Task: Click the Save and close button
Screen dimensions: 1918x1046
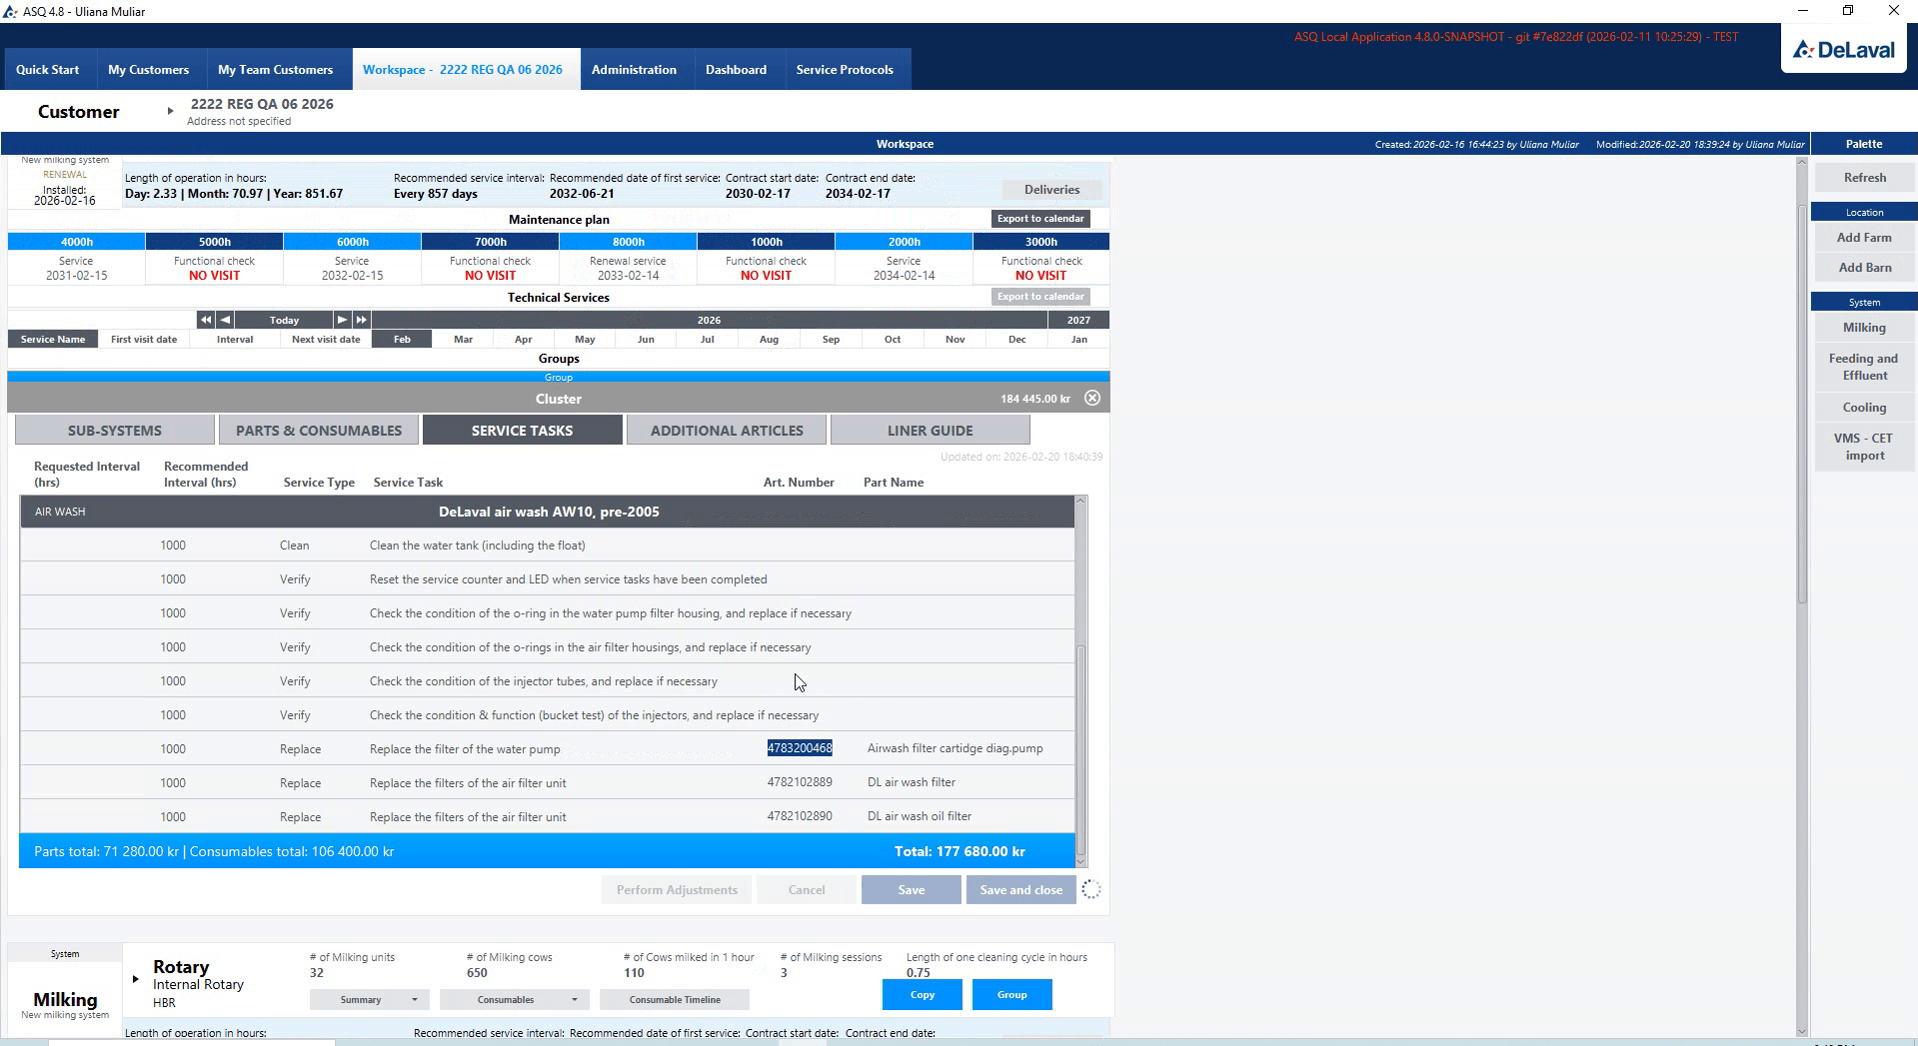Action: coord(1021,889)
